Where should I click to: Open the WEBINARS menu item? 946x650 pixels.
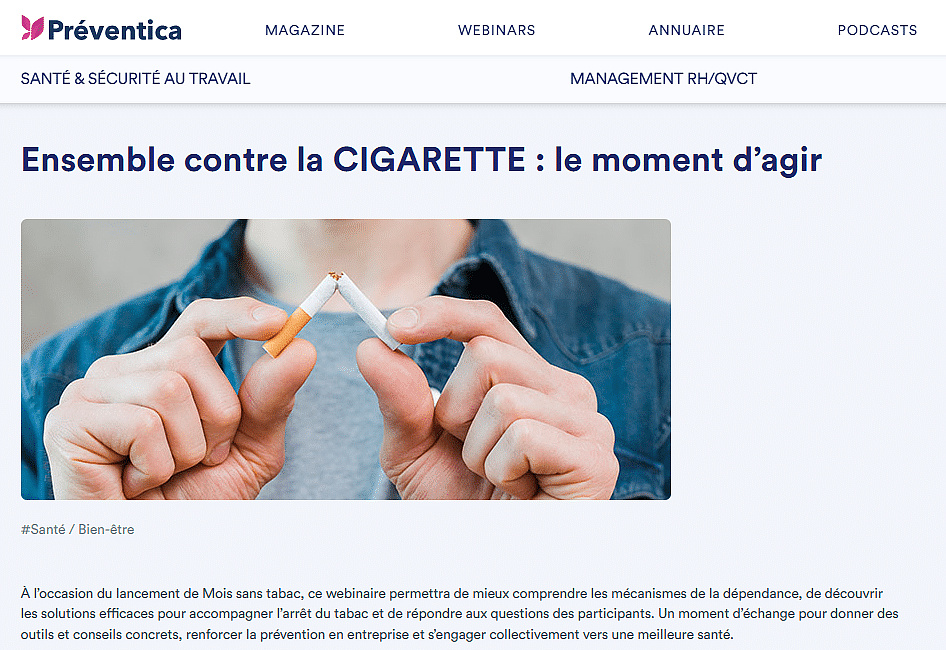click(x=496, y=30)
